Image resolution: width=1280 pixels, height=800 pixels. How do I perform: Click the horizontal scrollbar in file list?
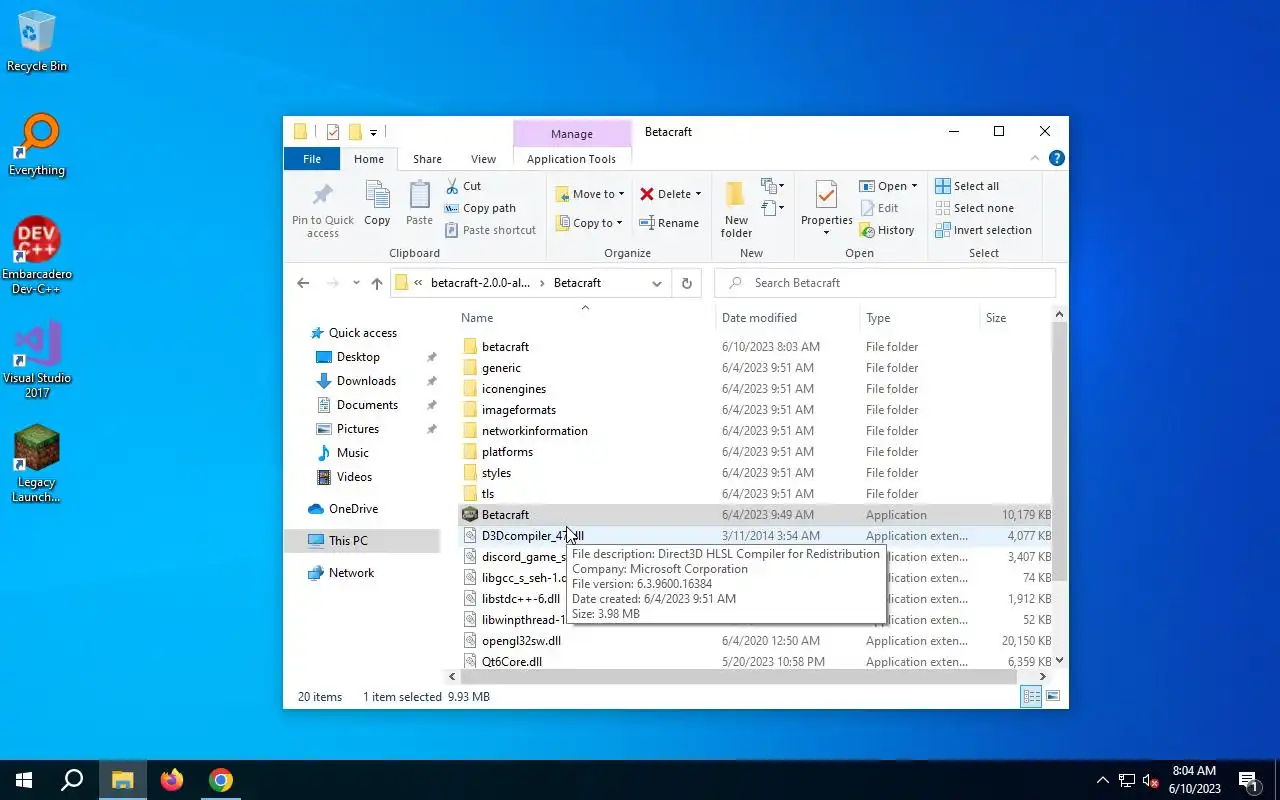pyautogui.click(x=740, y=677)
